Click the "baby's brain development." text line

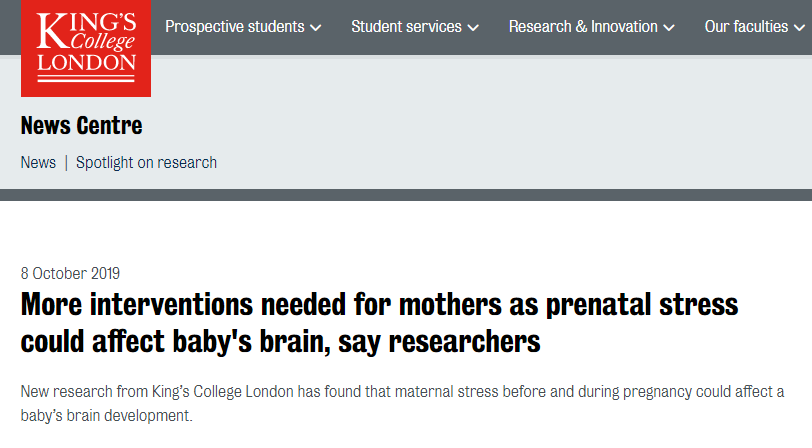coord(107,415)
